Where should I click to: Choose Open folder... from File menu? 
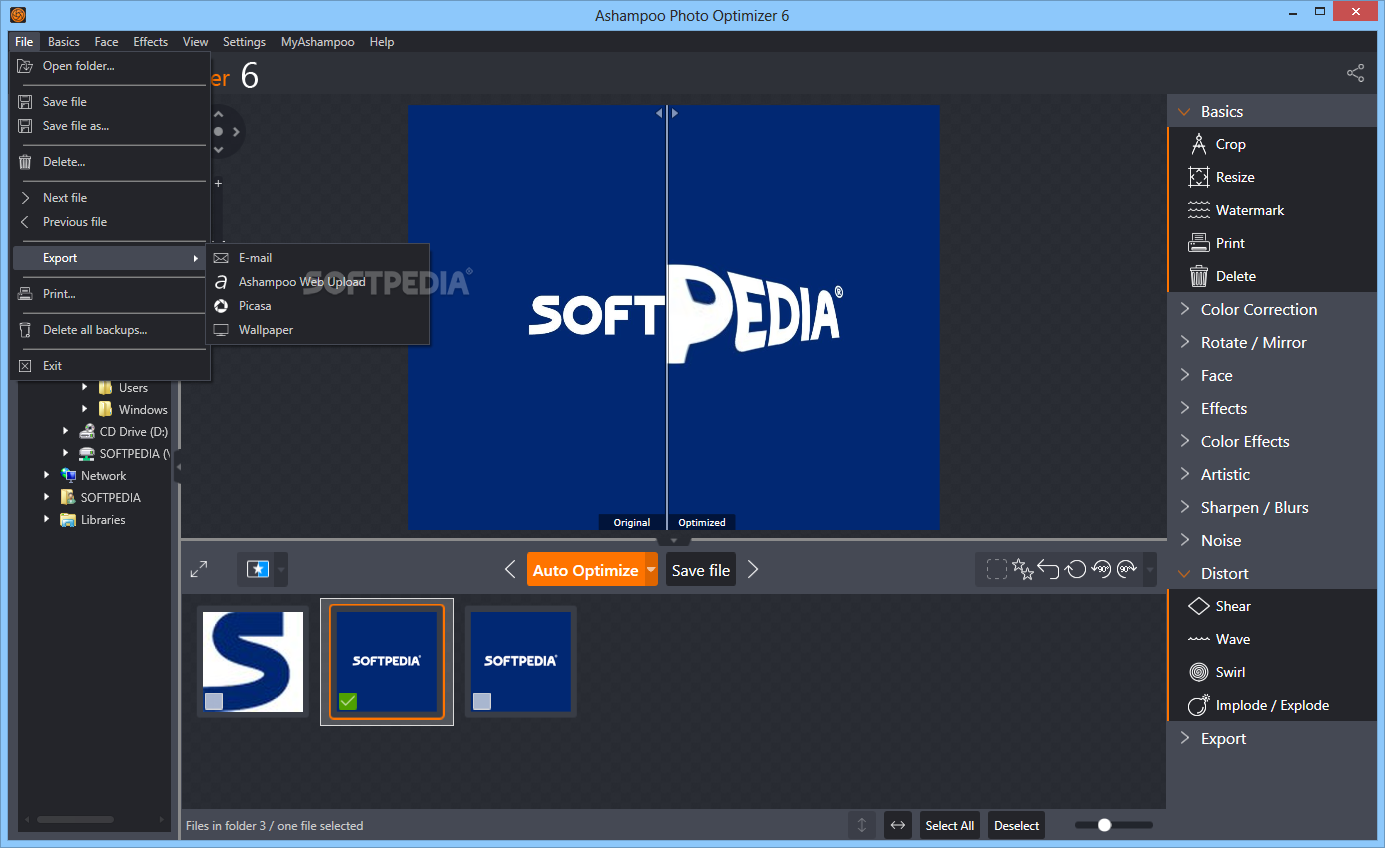[110, 66]
